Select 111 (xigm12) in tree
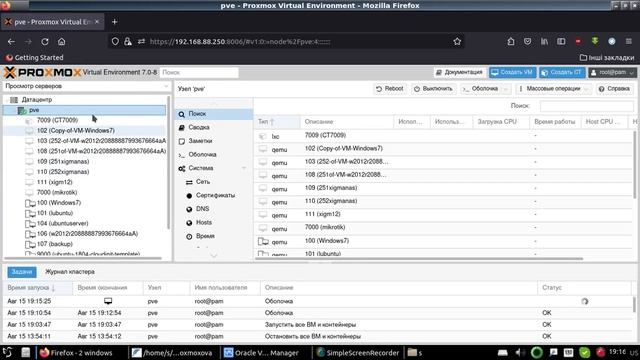Viewport: 640px width, 360px height. pyautogui.click(x=54, y=182)
